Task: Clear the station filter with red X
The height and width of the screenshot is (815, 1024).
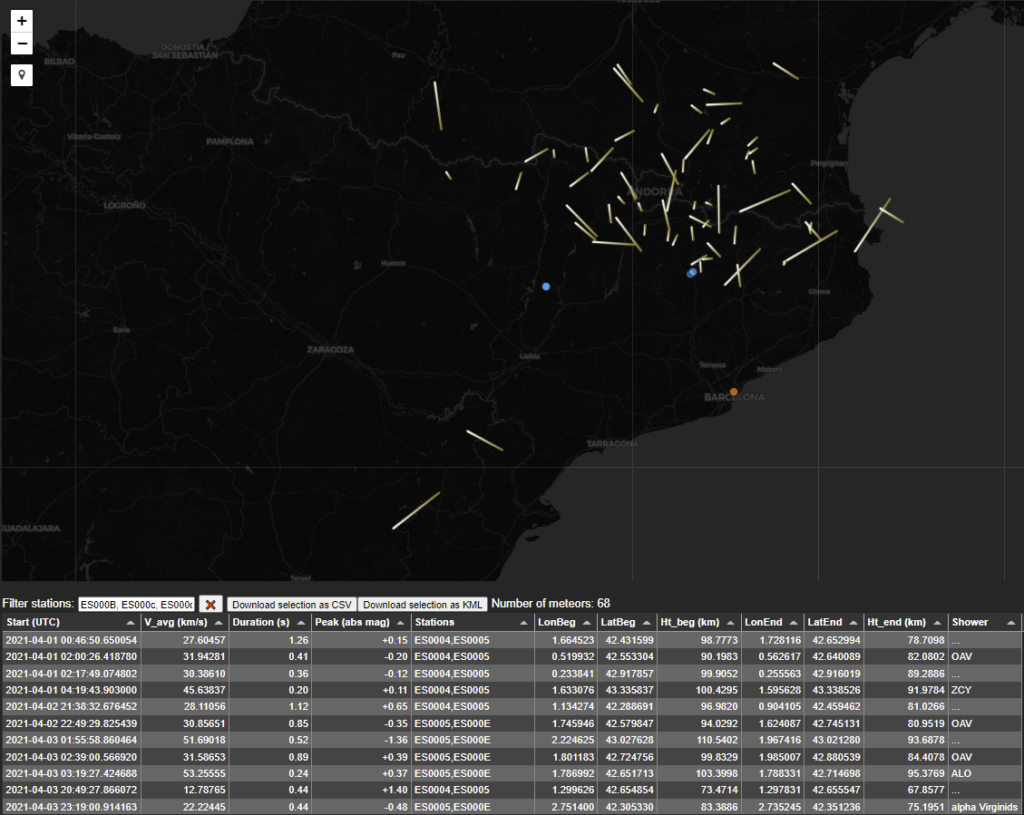Action: (x=211, y=604)
